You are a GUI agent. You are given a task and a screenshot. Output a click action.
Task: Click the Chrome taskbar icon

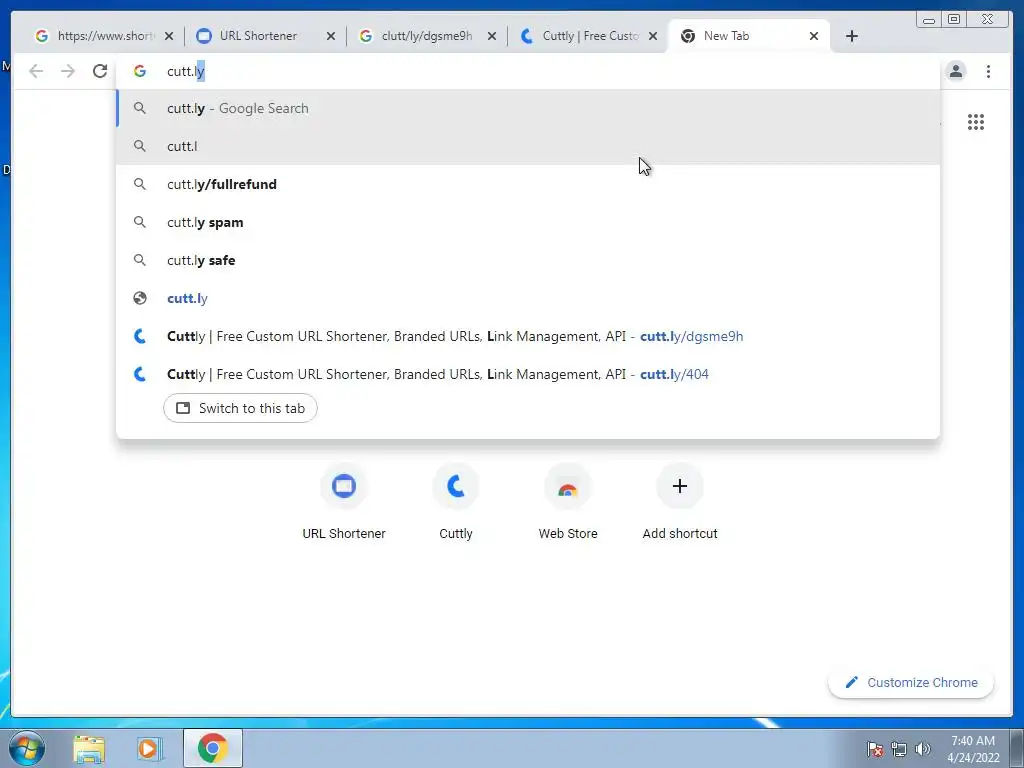pos(212,748)
